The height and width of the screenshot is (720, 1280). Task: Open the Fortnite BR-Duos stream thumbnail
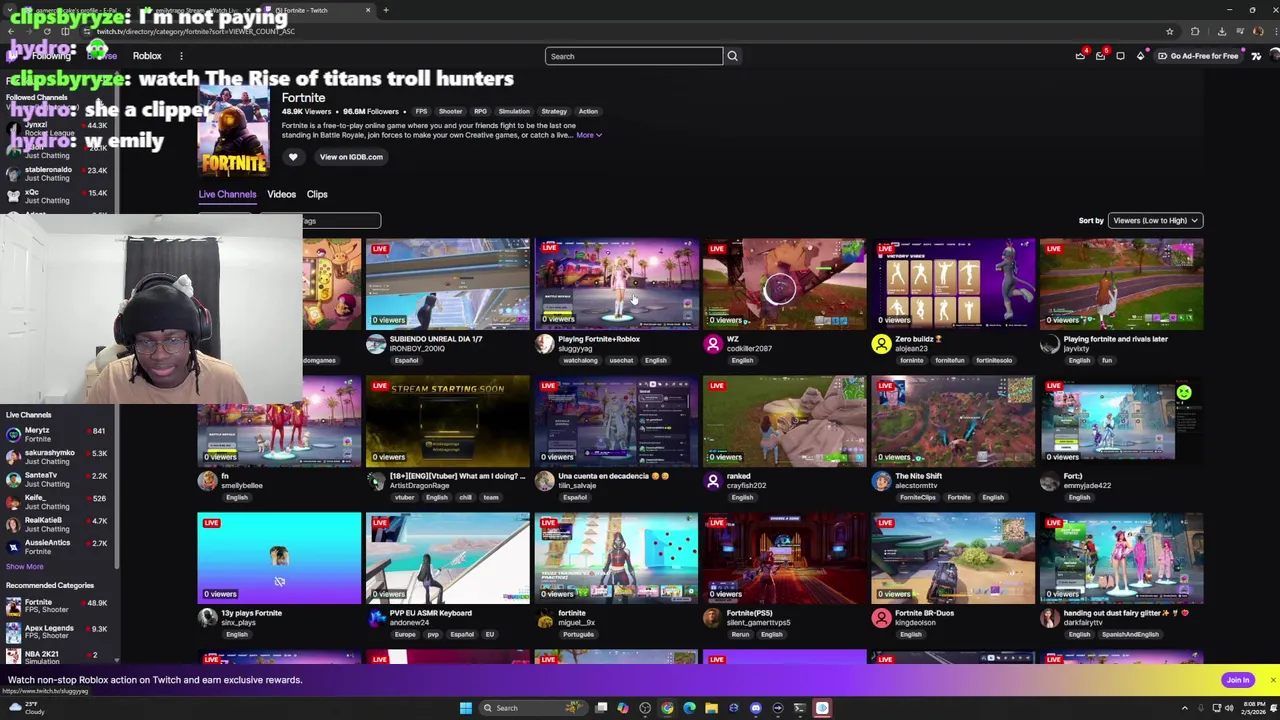953,558
